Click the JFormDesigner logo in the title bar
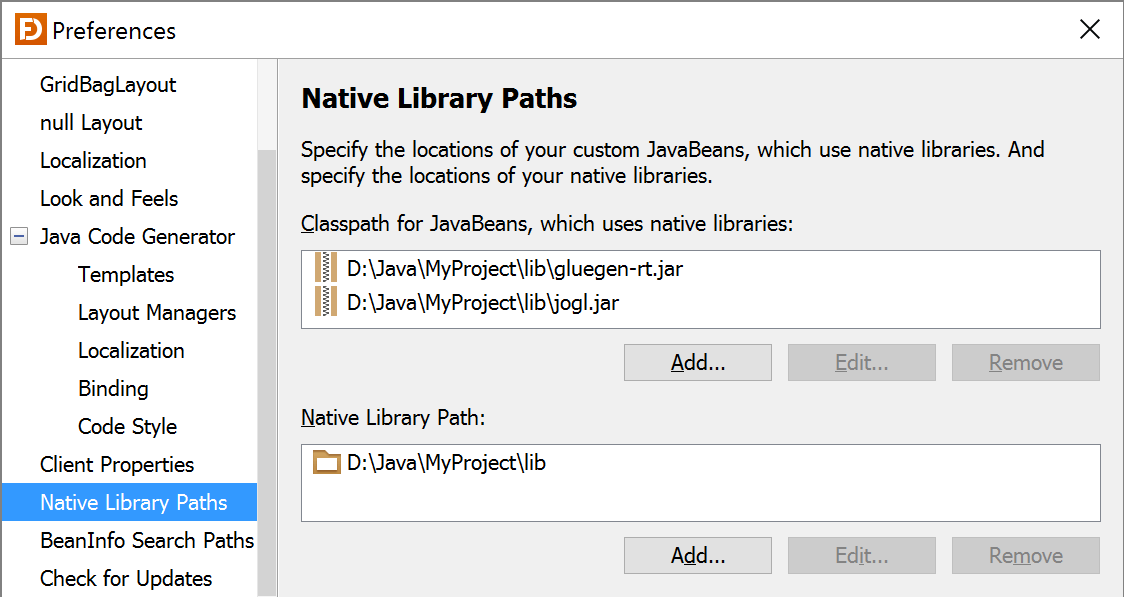Image resolution: width=1124 pixels, height=597 pixels. click(x=29, y=29)
